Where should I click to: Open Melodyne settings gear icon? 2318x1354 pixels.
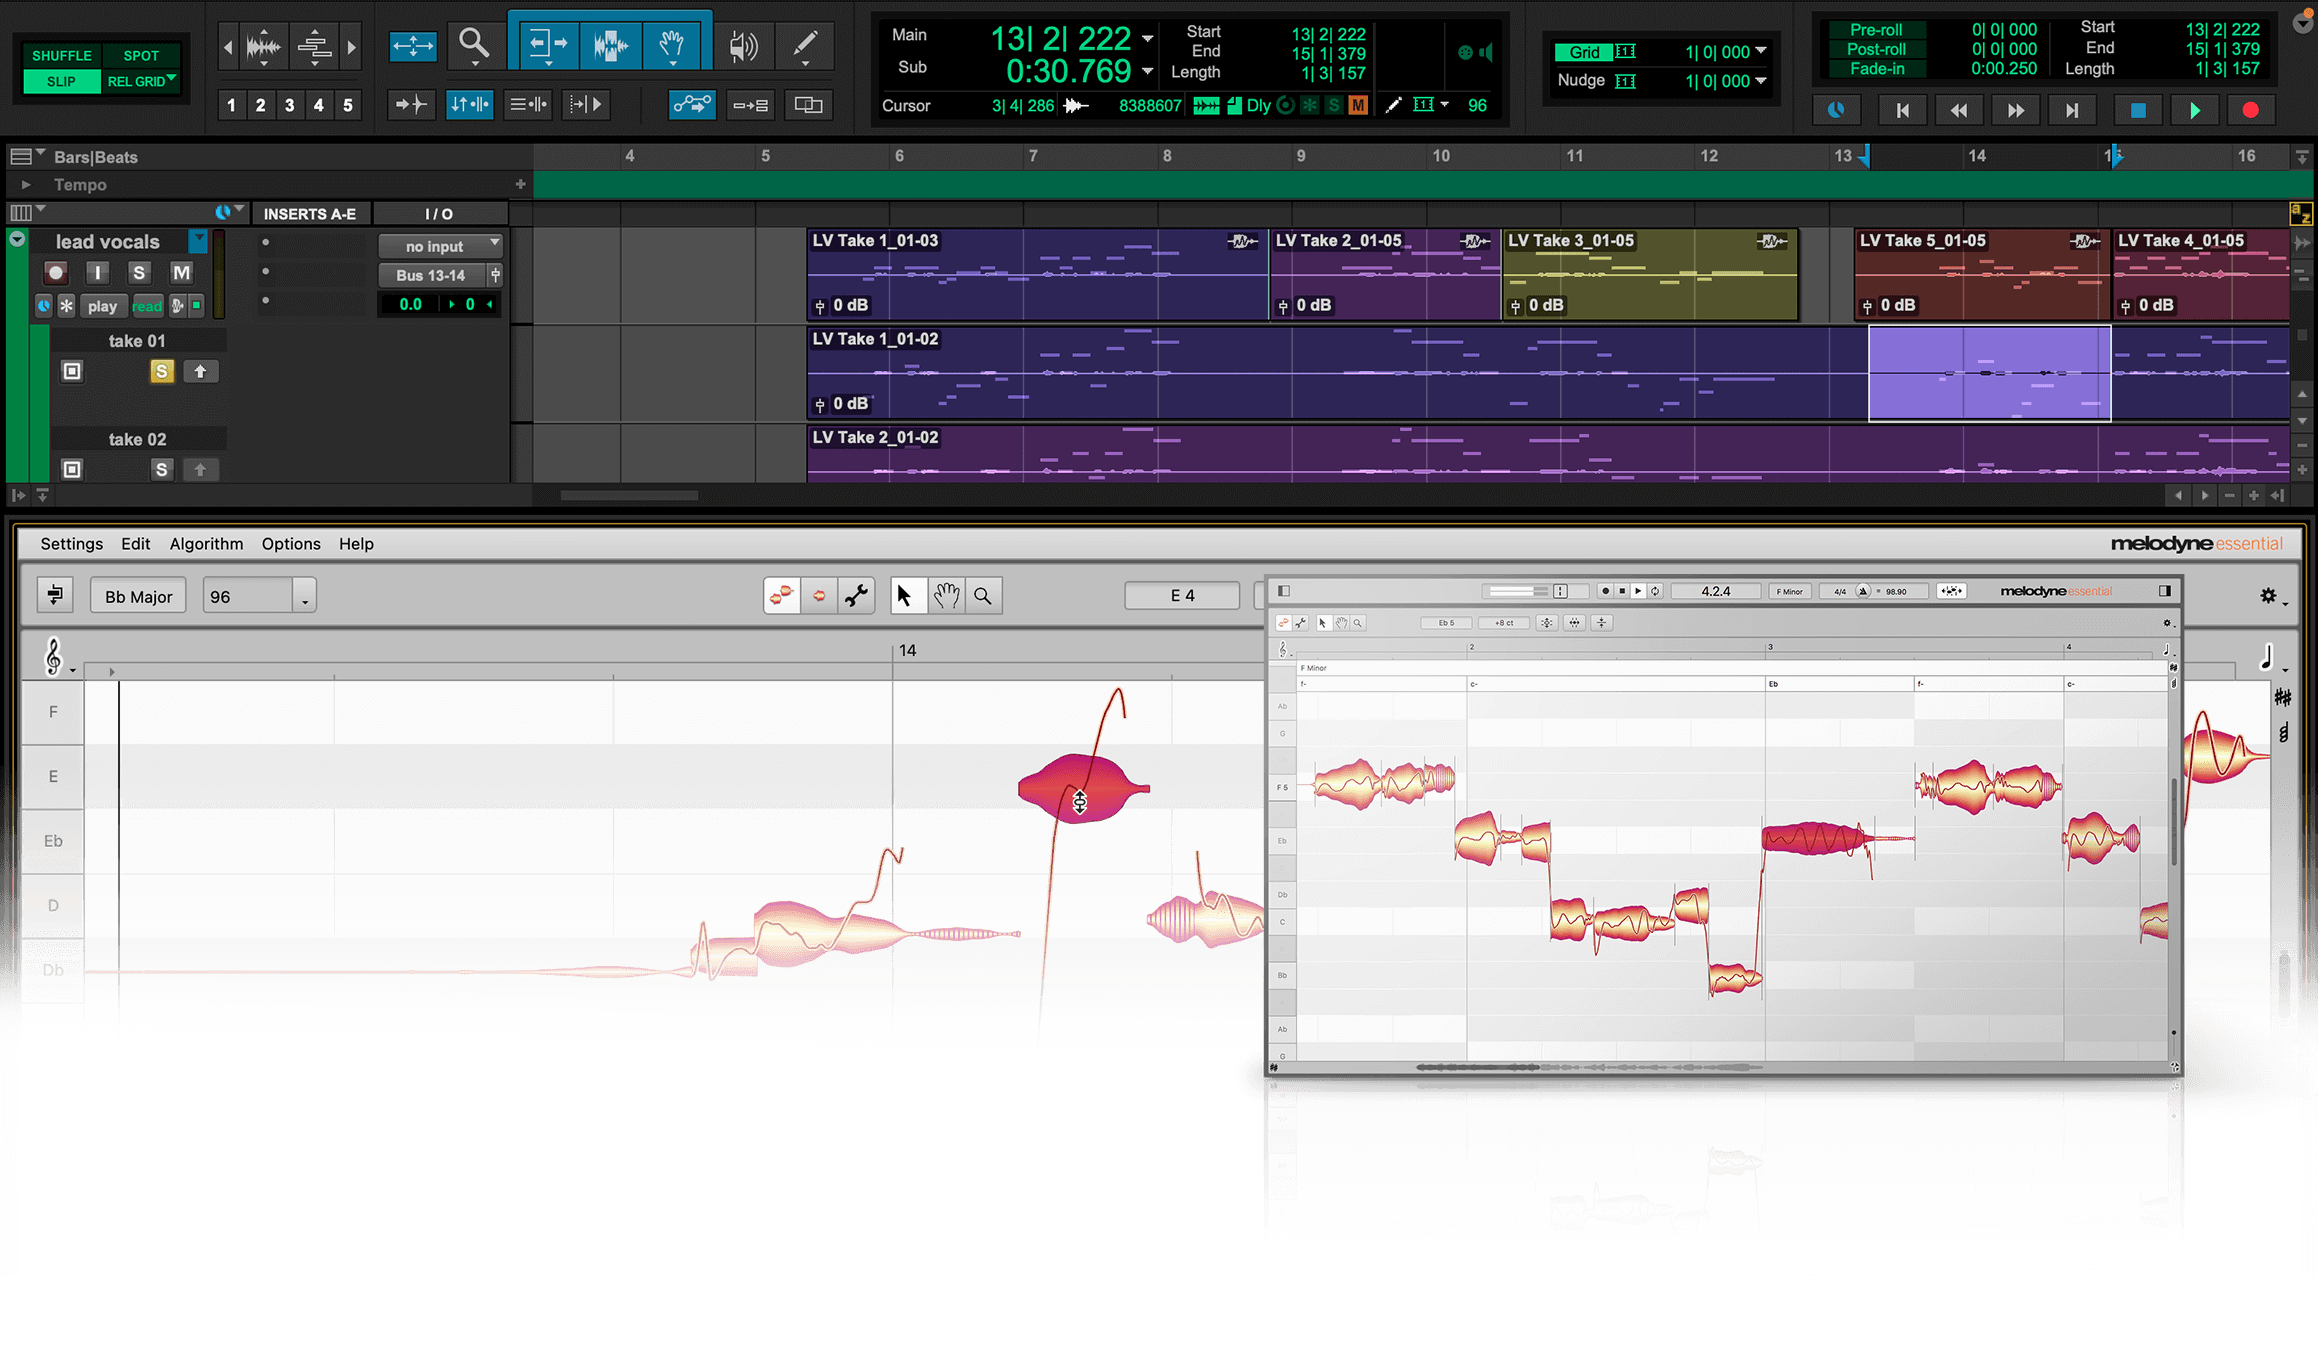pos(2268,596)
